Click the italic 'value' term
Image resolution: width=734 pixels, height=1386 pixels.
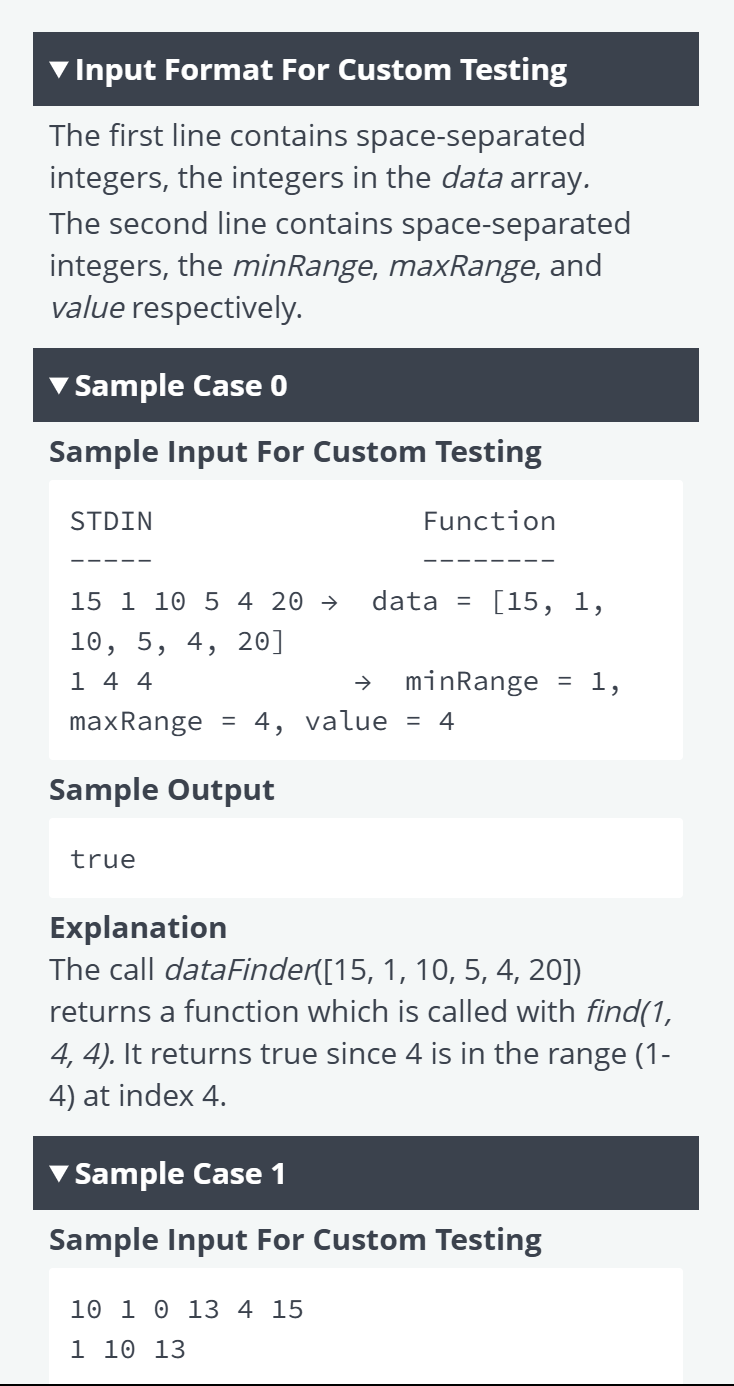(x=87, y=308)
